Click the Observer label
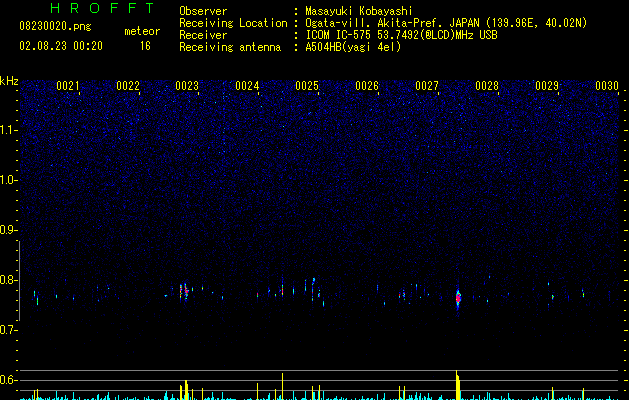The height and width of the screenshot is (400, 629). 203,11
